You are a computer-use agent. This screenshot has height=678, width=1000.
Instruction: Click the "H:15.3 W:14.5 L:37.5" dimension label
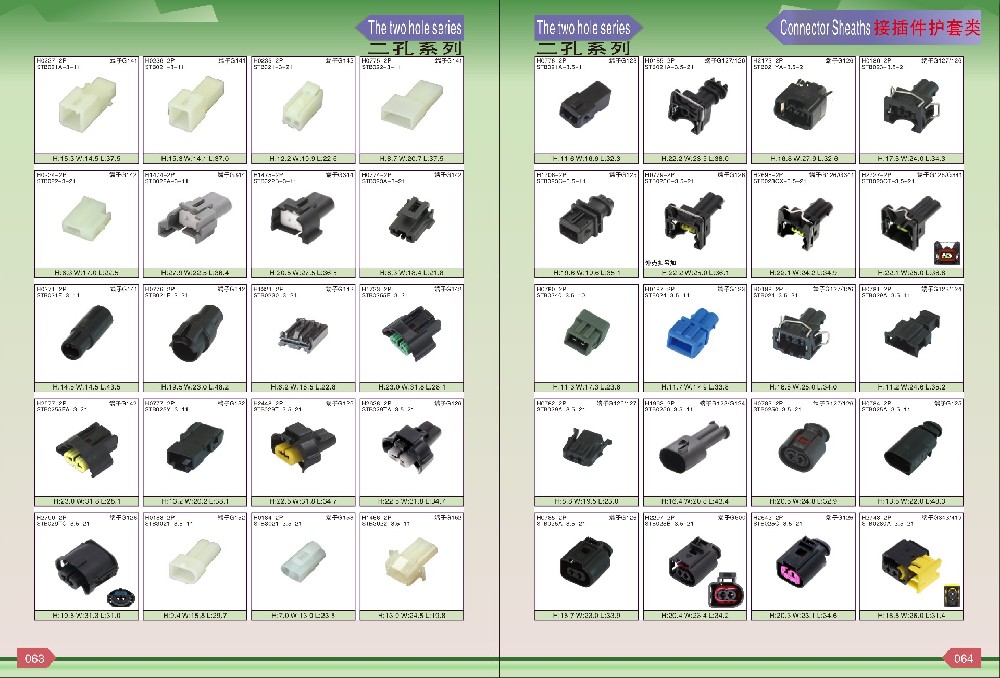[x=86, y=158]
